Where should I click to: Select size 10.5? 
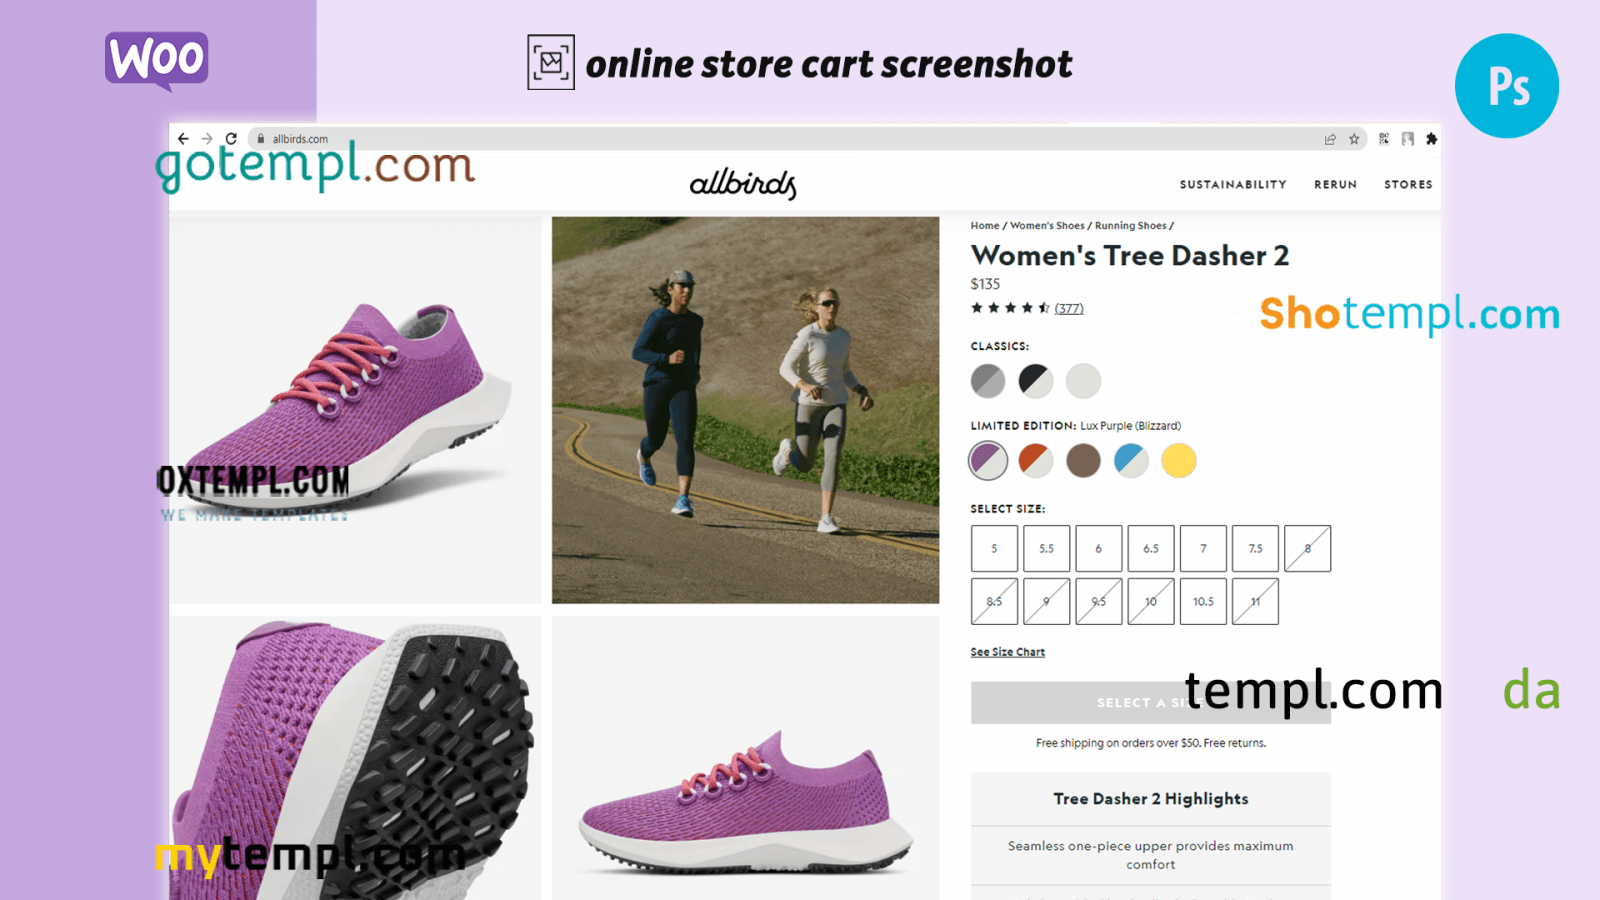coord(1203,602)
